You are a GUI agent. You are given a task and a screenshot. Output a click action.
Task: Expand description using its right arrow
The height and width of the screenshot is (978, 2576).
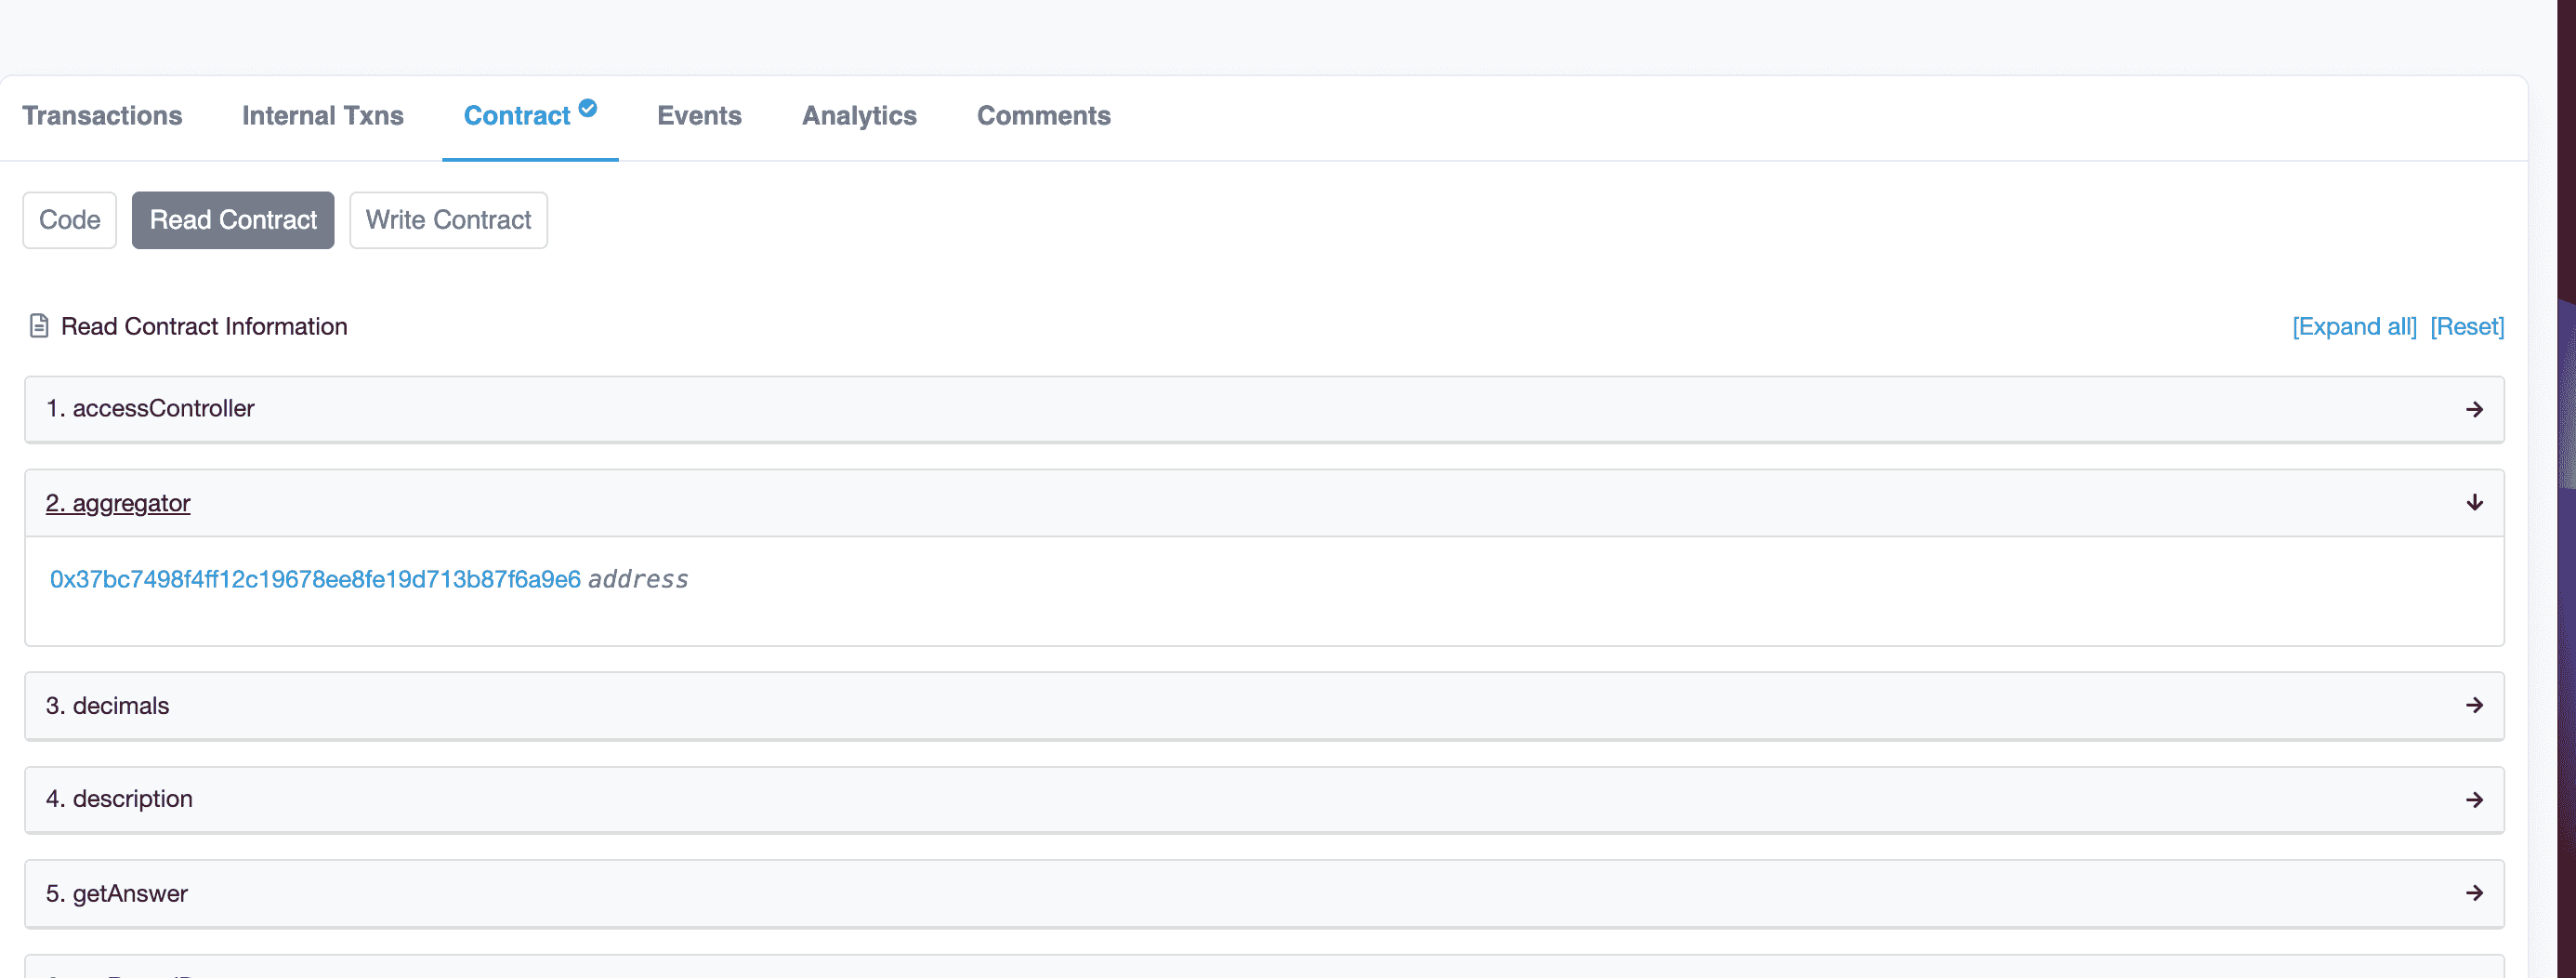coord(2474,799)
